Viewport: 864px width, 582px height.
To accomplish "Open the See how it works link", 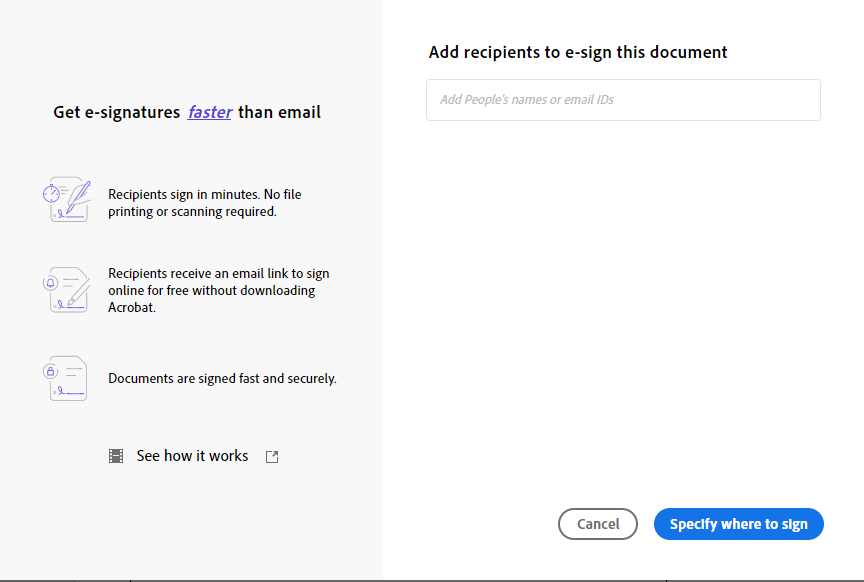I will tap(192, 455).
